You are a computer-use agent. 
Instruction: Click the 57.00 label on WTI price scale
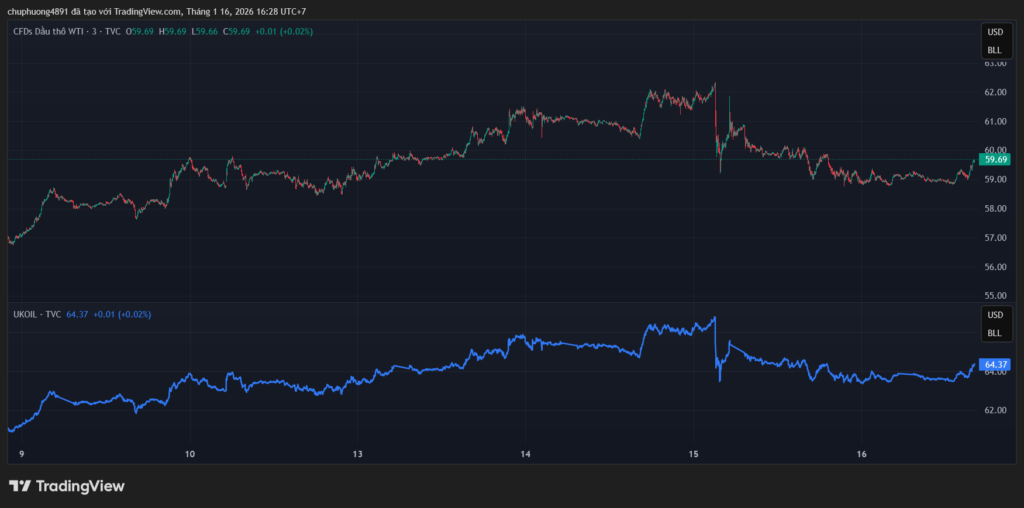point(995,238)
